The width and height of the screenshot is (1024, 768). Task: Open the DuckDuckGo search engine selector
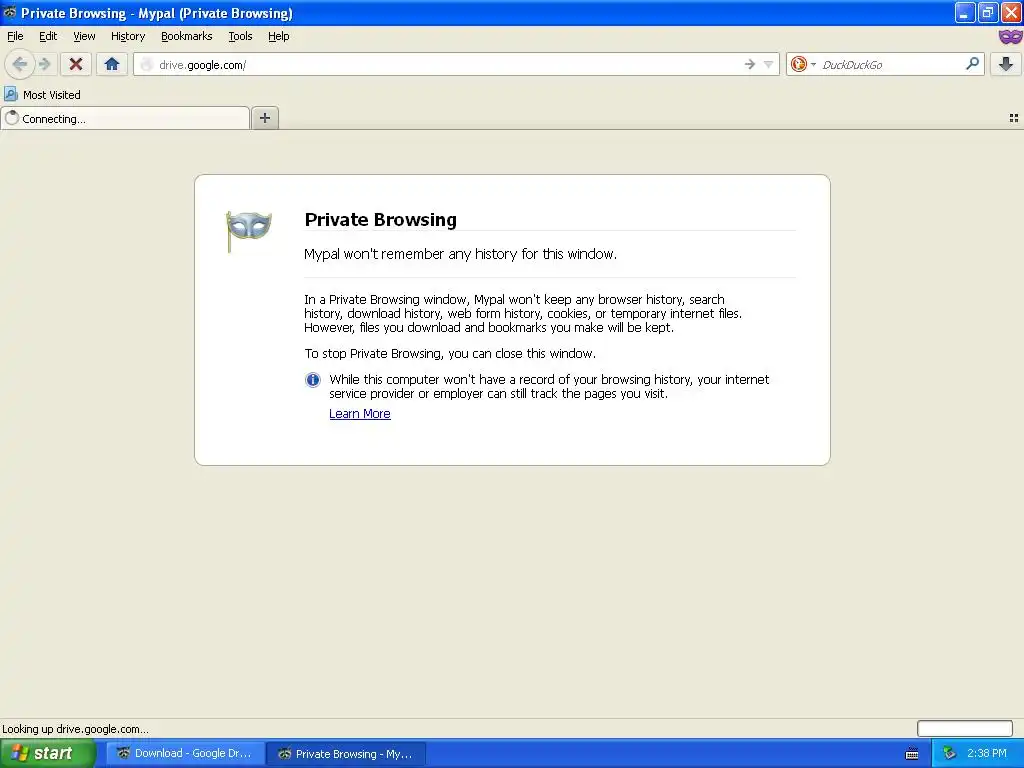803,64
